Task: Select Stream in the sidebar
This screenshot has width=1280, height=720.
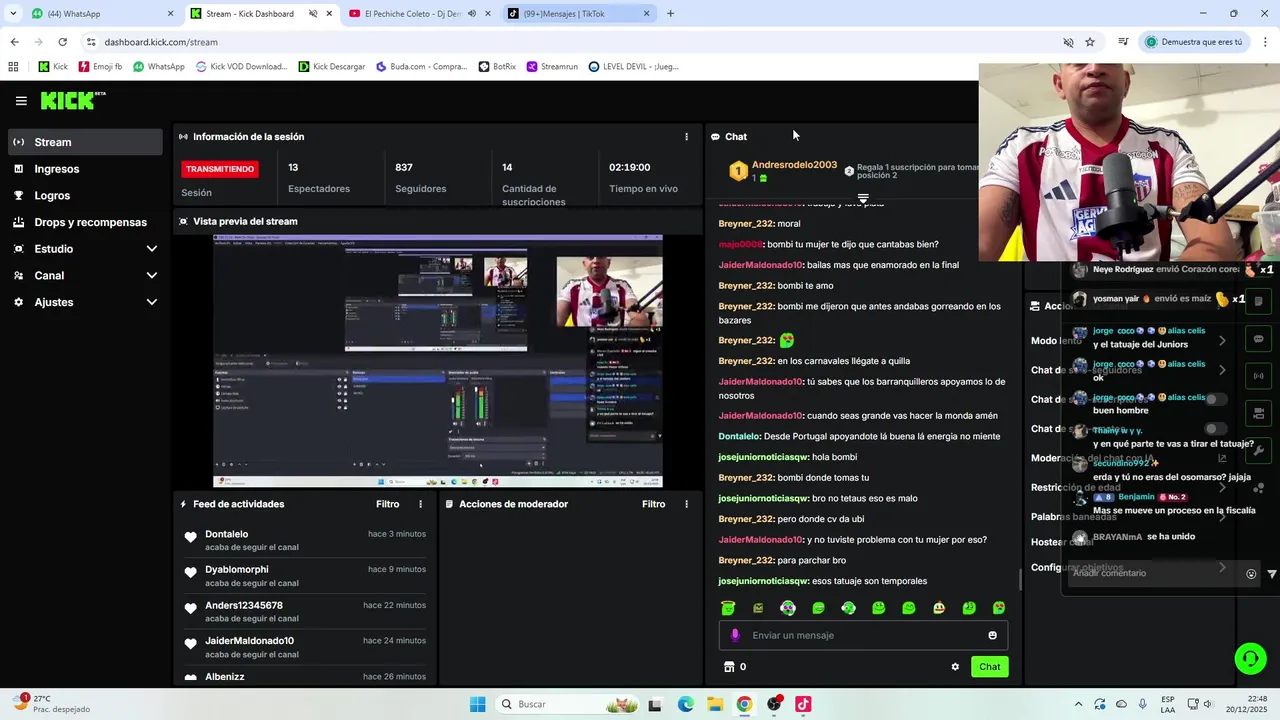Action: (85, 142)
